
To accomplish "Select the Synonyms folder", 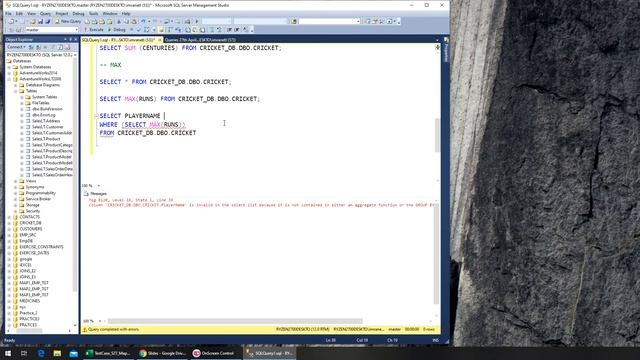I will click(35, 187).
